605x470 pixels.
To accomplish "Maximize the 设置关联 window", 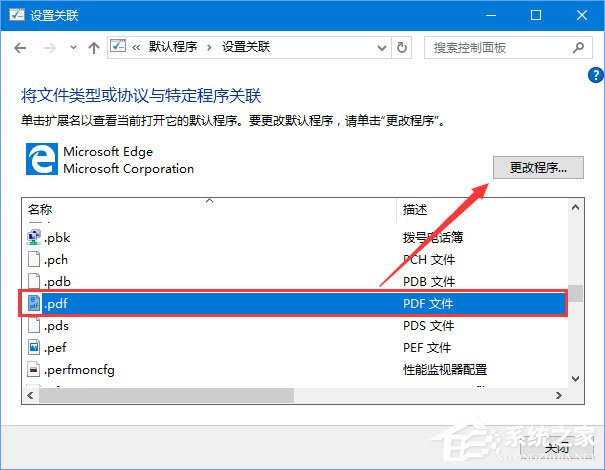I will click(x=536, y=15).
